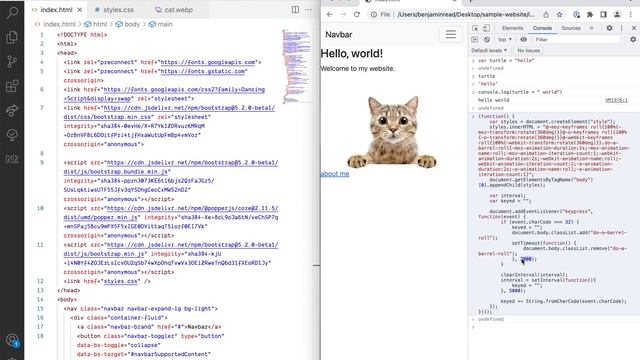Image resolution: width=640 pixels, height=360 pixels.
Task: Click the fonts.googleapis.com URL on line 4
Action: [208, 62]
